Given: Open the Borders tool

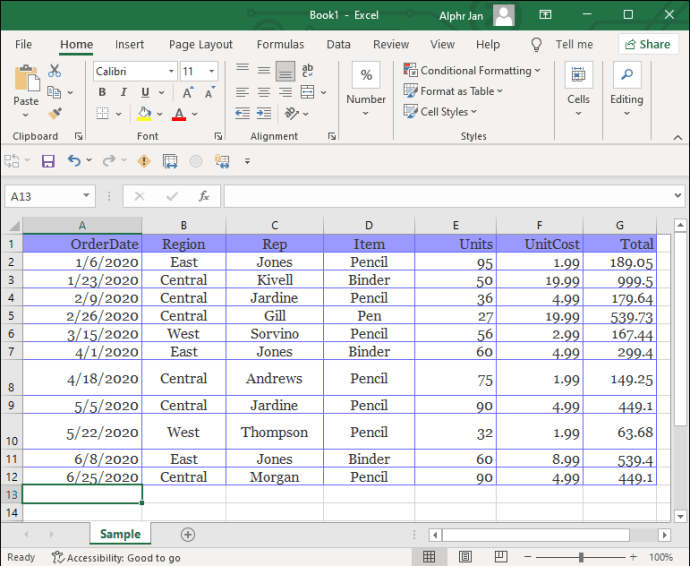Looking at the screenshot, I should 103,114.
